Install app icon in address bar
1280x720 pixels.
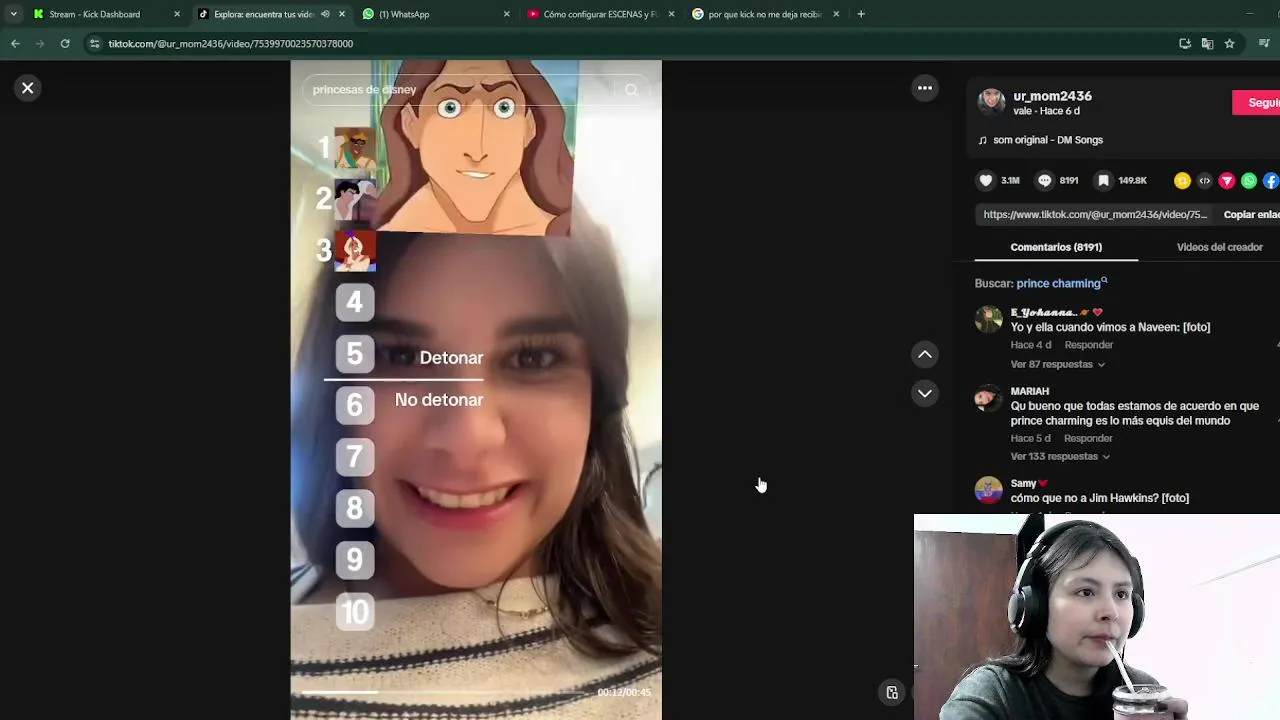tap(1185, 44)
